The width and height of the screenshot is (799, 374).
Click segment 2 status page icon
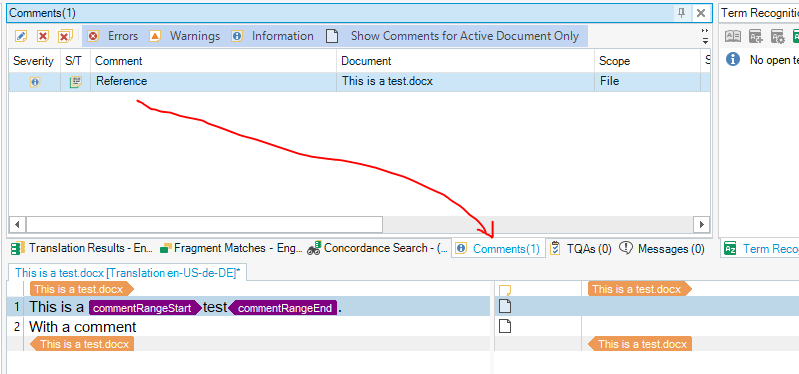point(504,326)
